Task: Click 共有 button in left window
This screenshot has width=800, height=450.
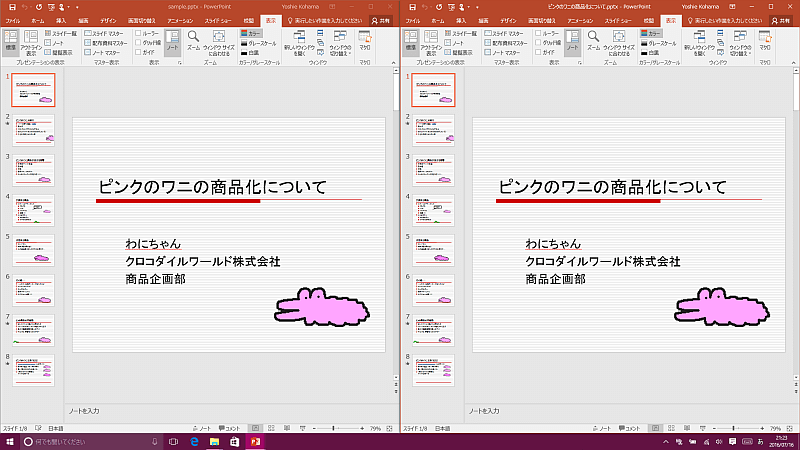Action: 381,21
